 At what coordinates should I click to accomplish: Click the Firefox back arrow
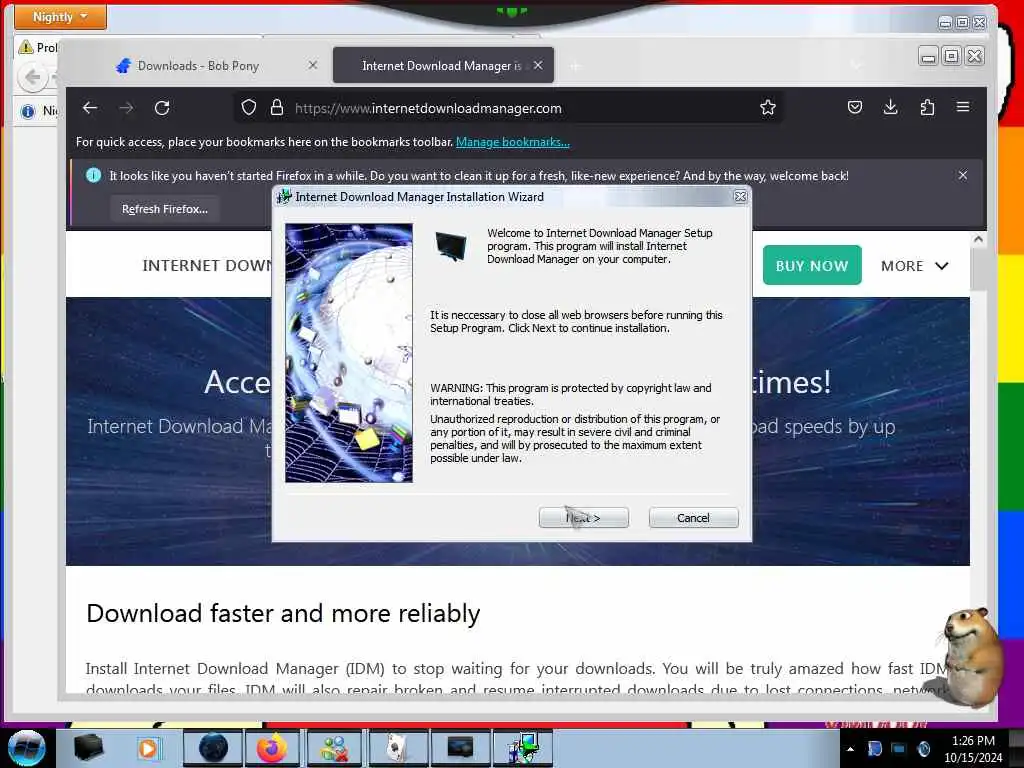(x=90, y=108)
